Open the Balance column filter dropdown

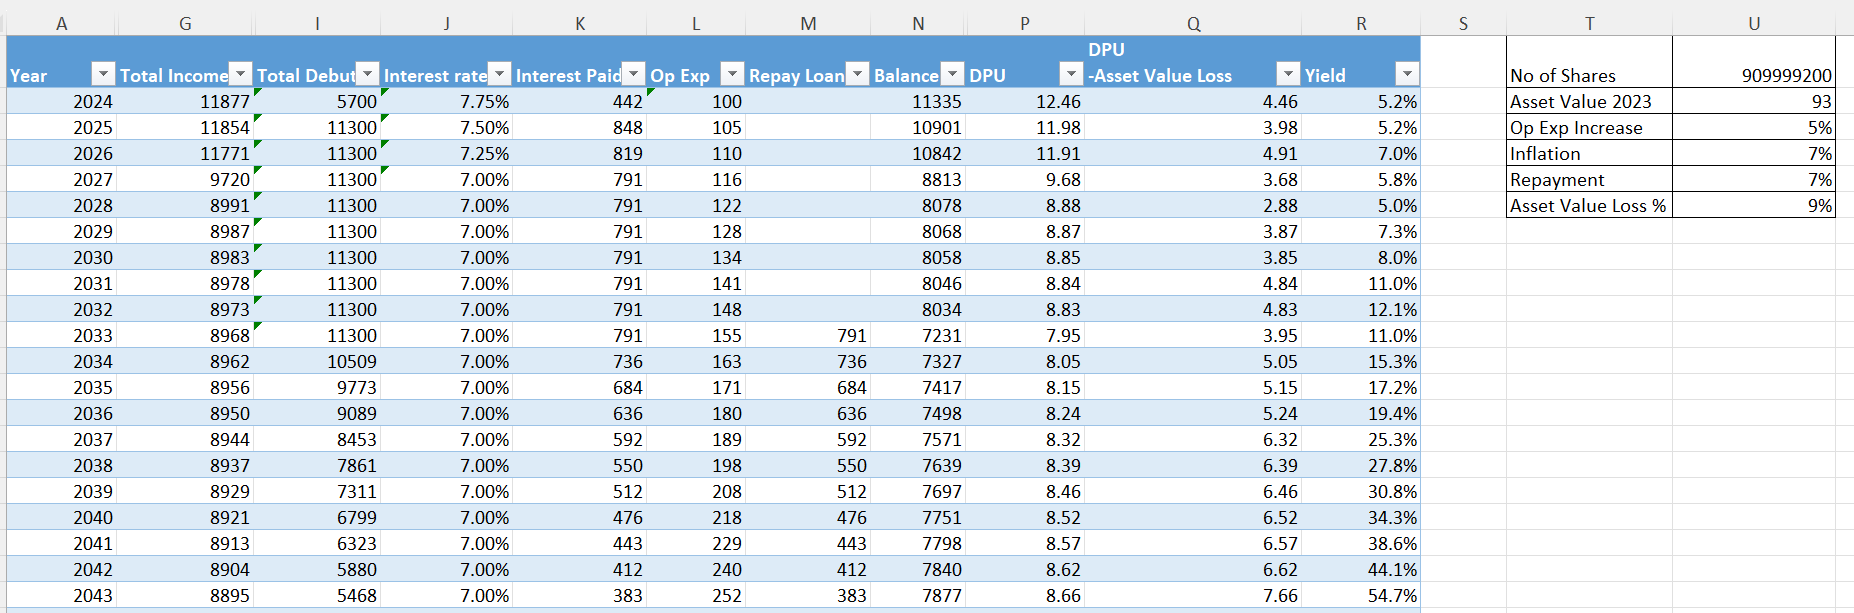952,74
